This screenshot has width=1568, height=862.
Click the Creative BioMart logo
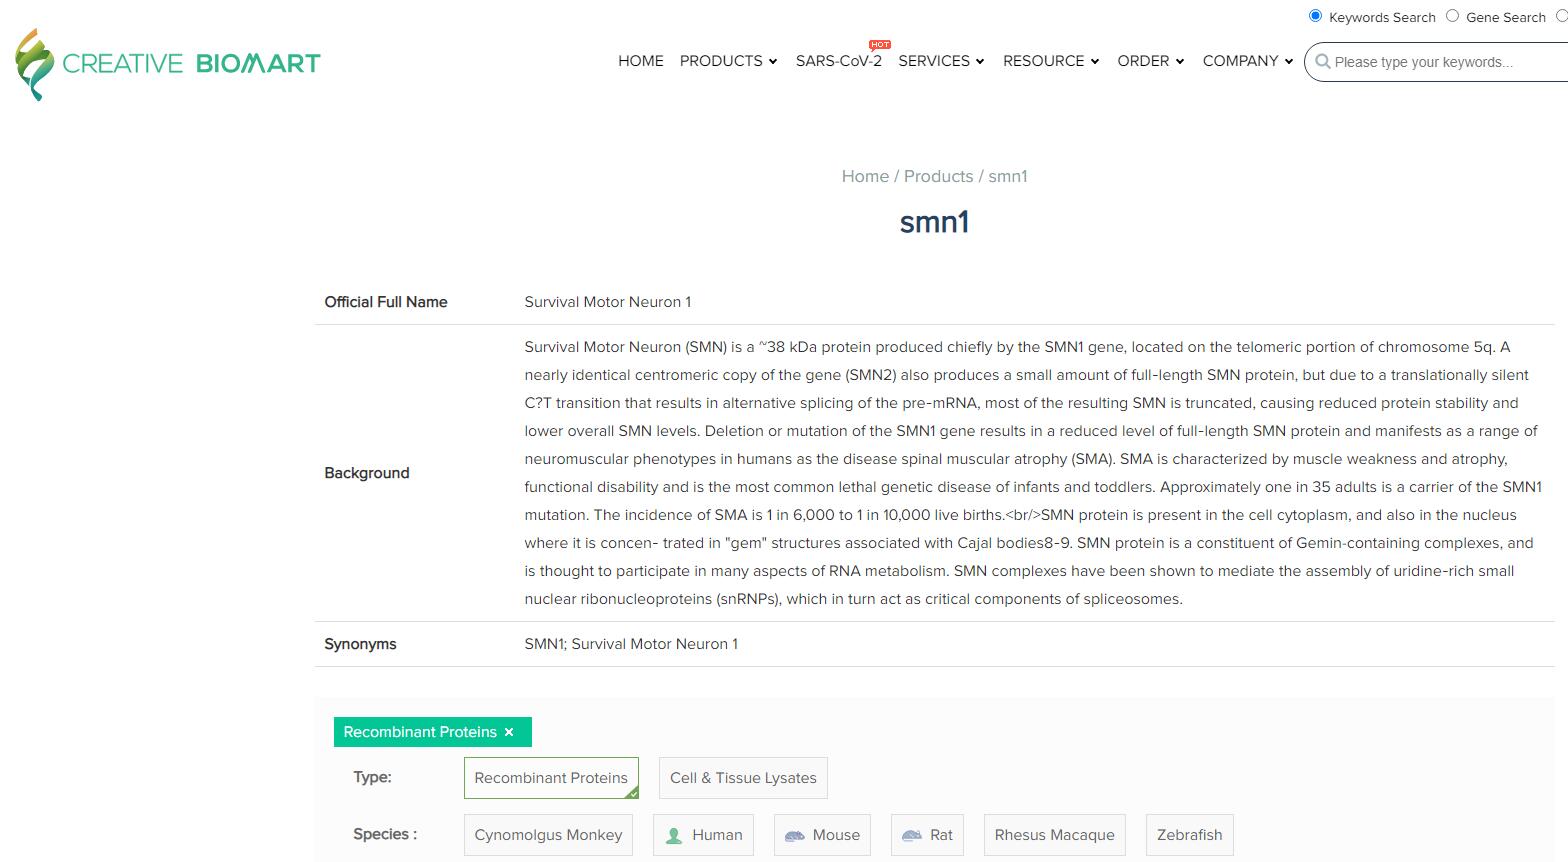[167, 64]
